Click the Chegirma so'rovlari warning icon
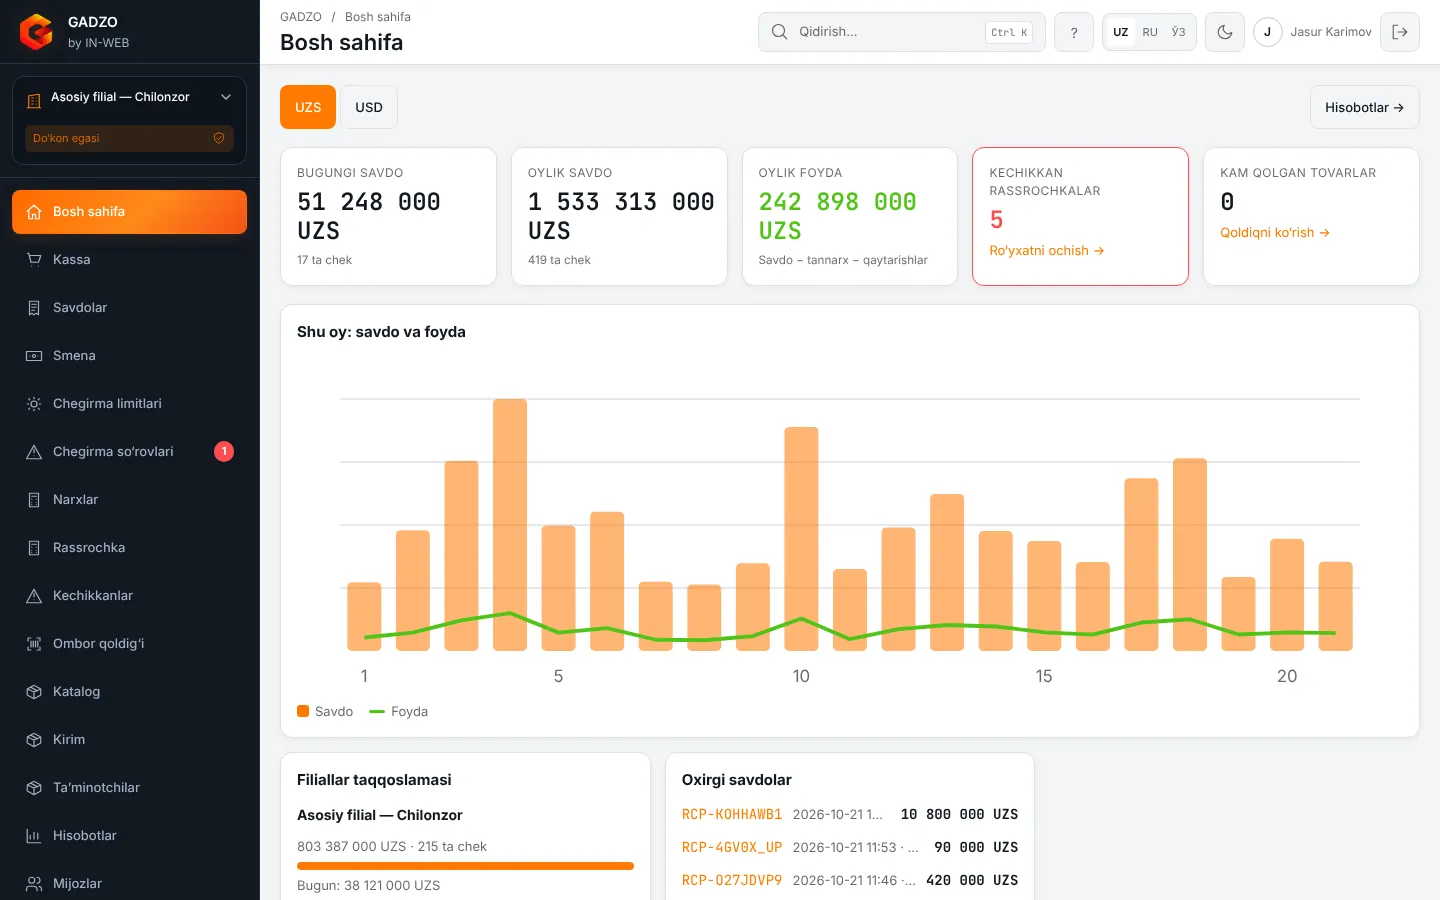 click(34, 452)
